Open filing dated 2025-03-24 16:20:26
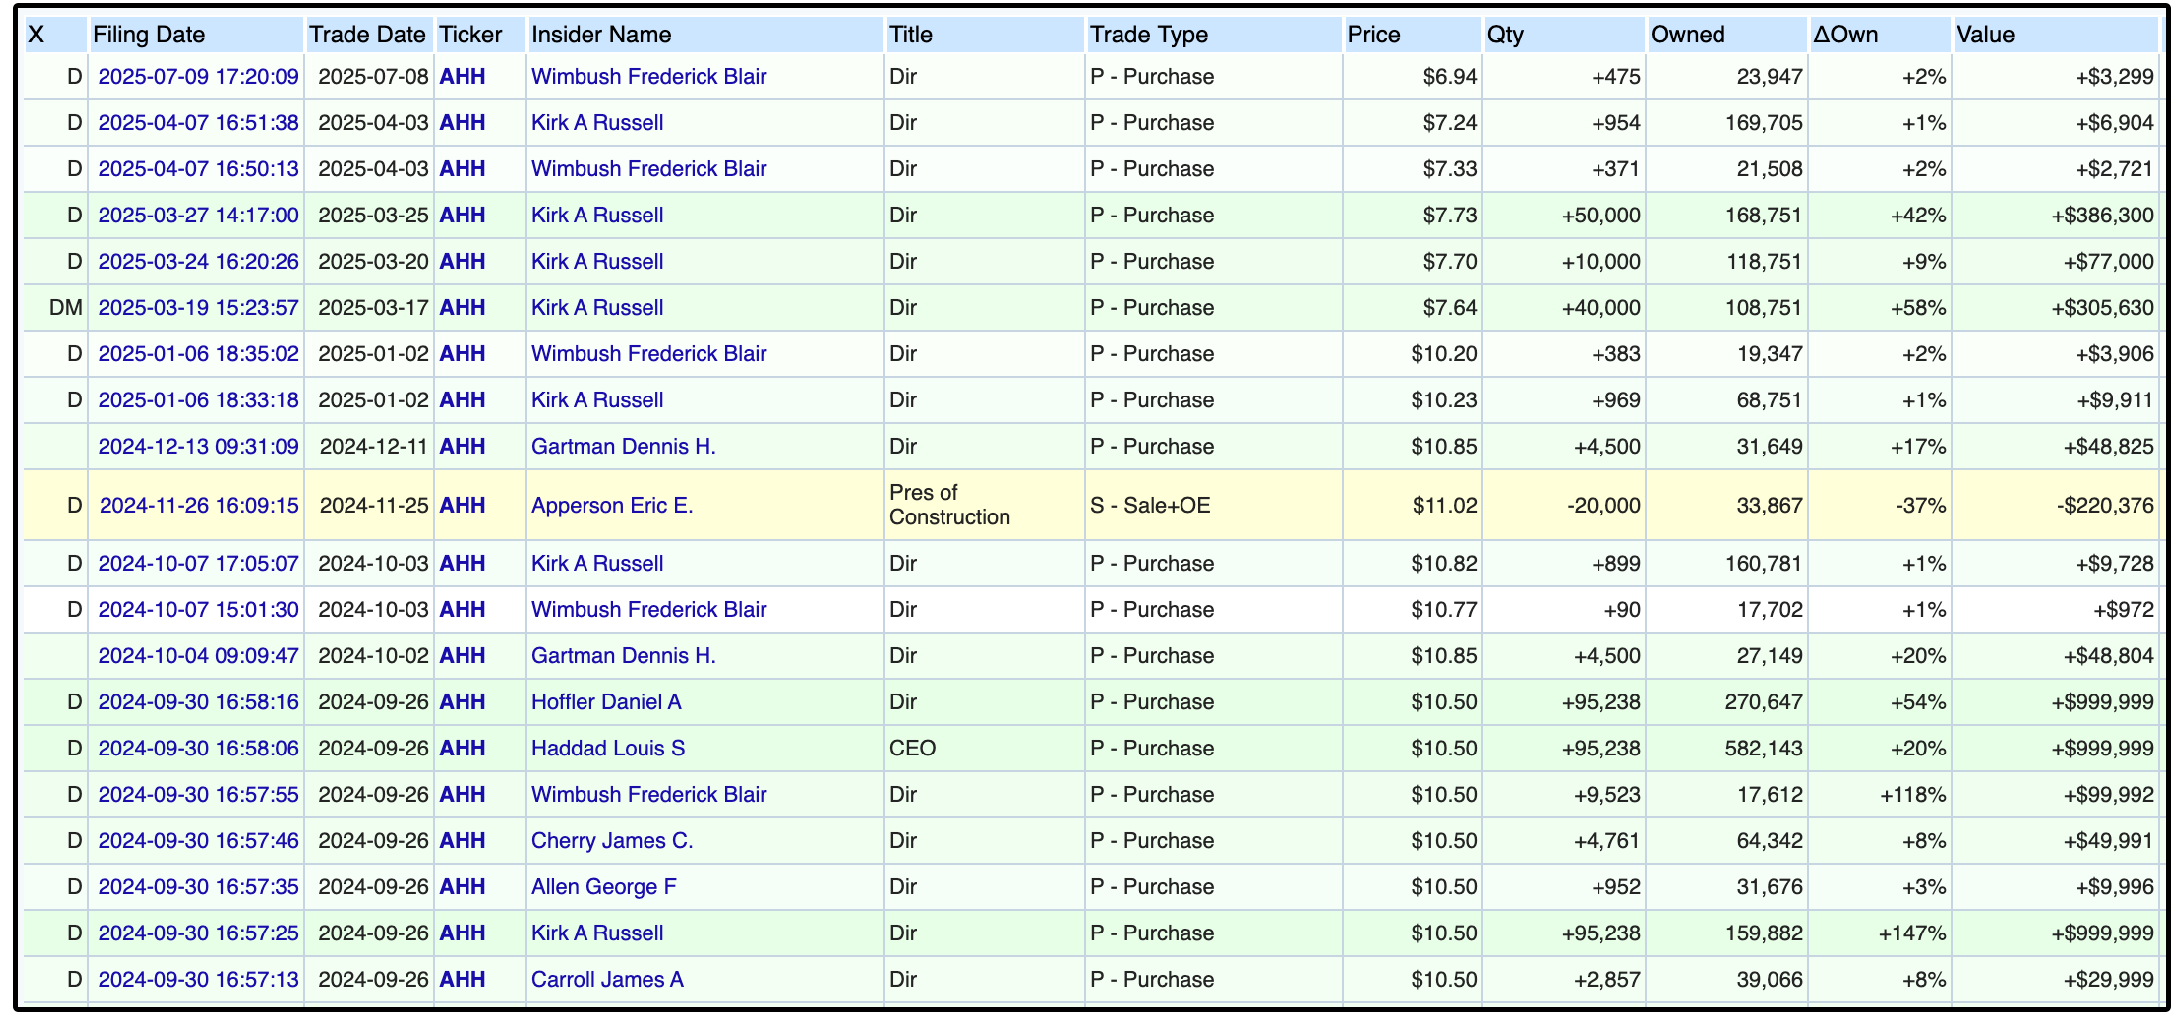 (198, 262)
